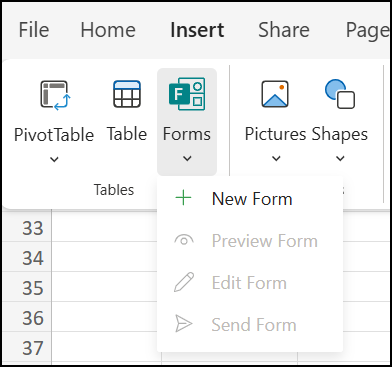Choose Edit Form menu entry
Image resolution: width=392 pixels, height=367 pixels.
[x=250, y=283]
